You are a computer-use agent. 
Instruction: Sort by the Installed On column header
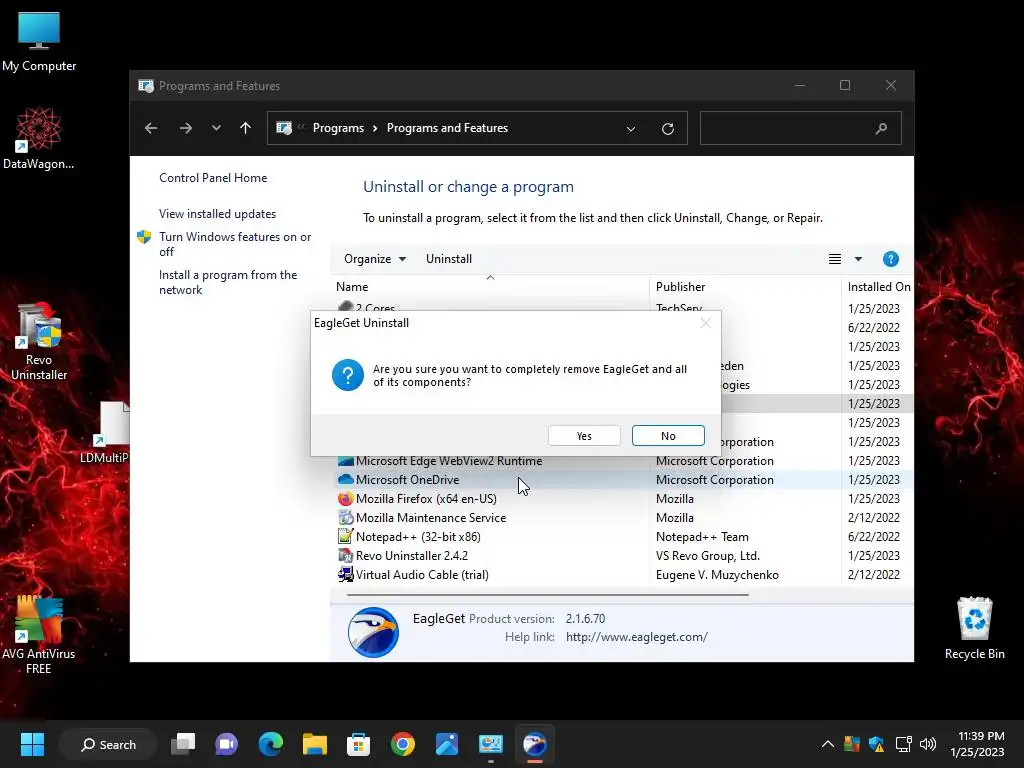coord(878,287)
